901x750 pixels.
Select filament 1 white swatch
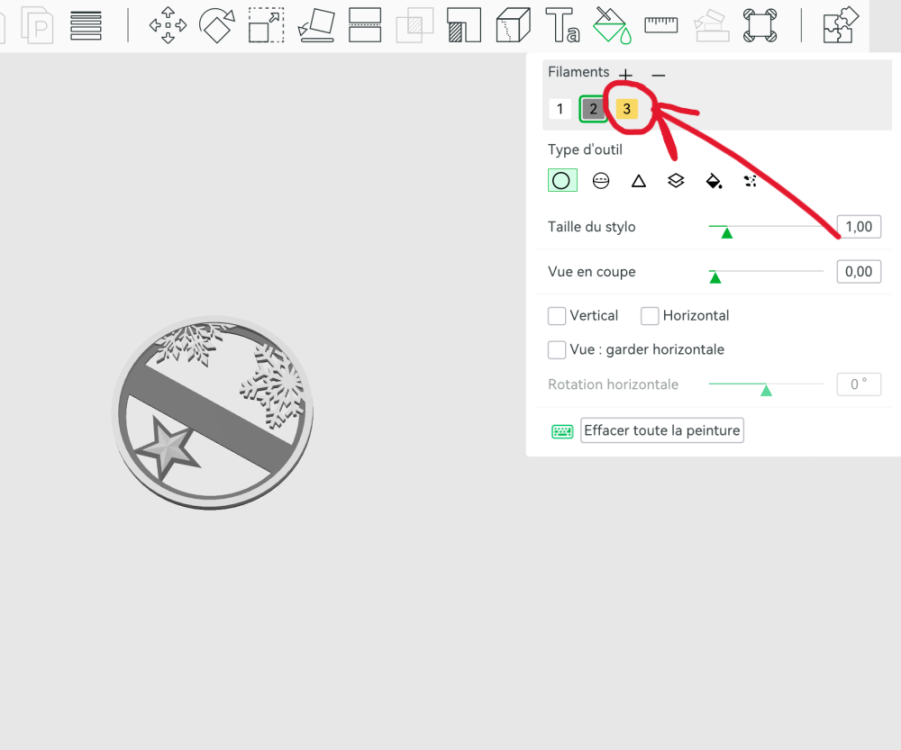click(x=560, y=109)
